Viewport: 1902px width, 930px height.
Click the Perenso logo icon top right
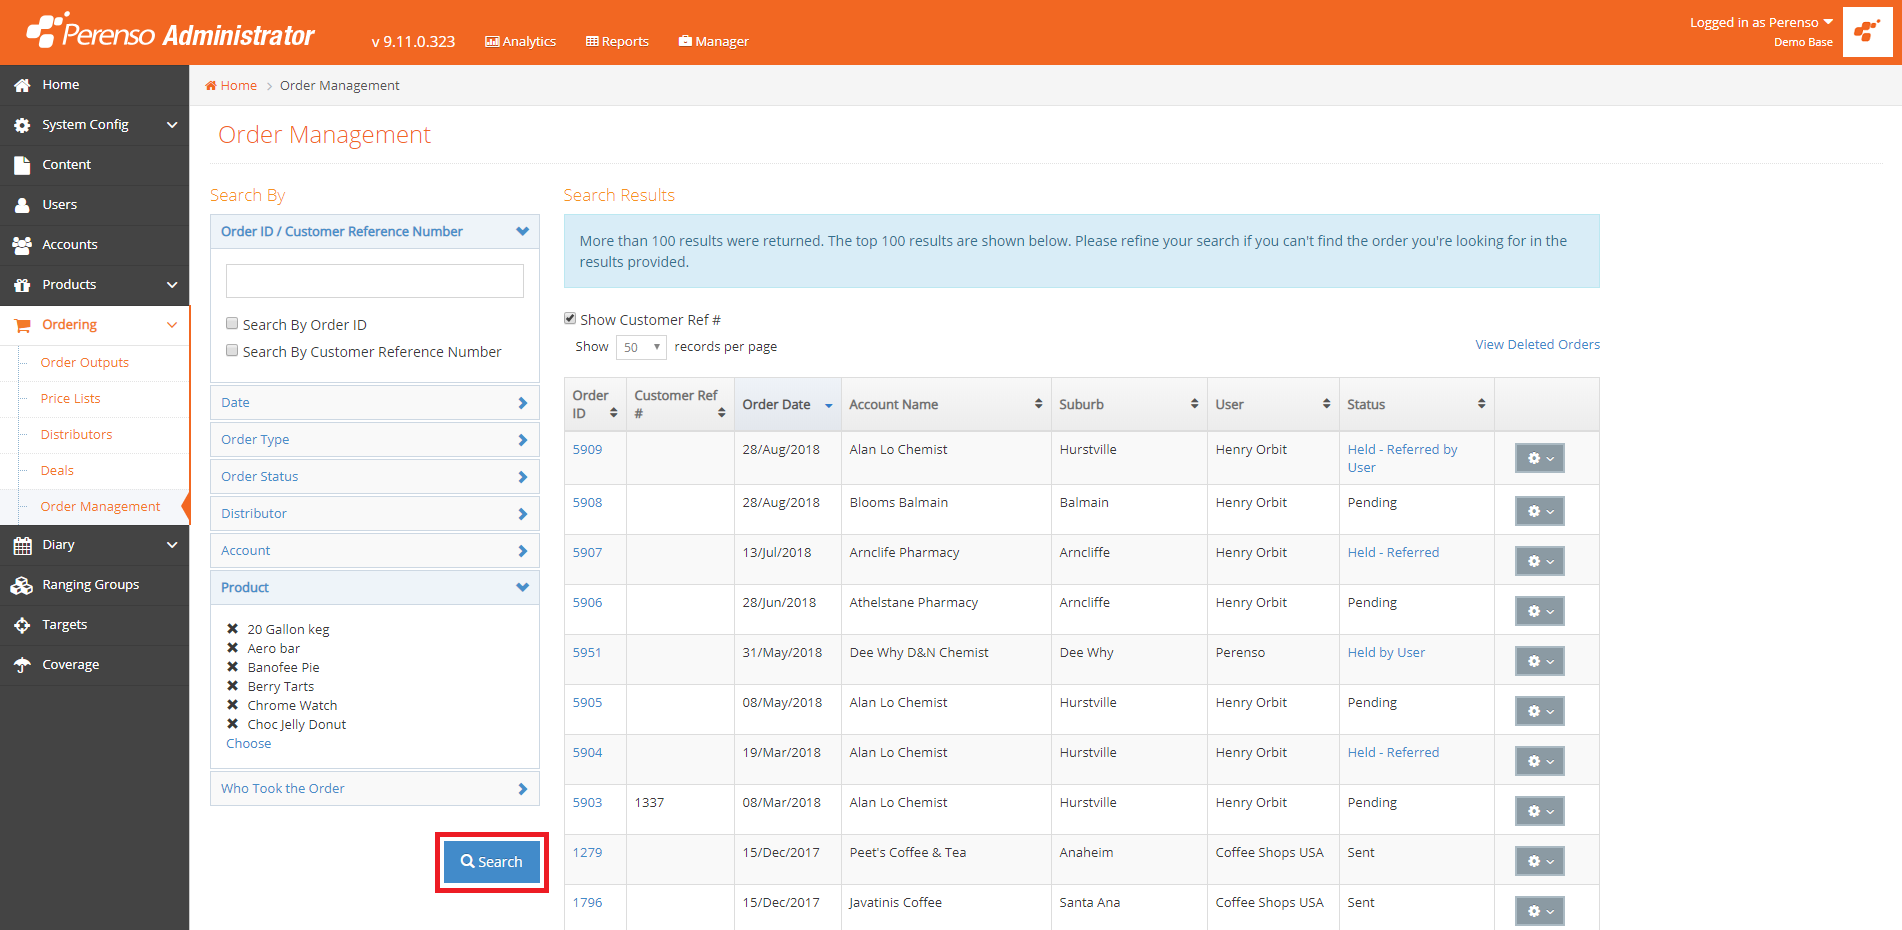[x=1867, y=32]
